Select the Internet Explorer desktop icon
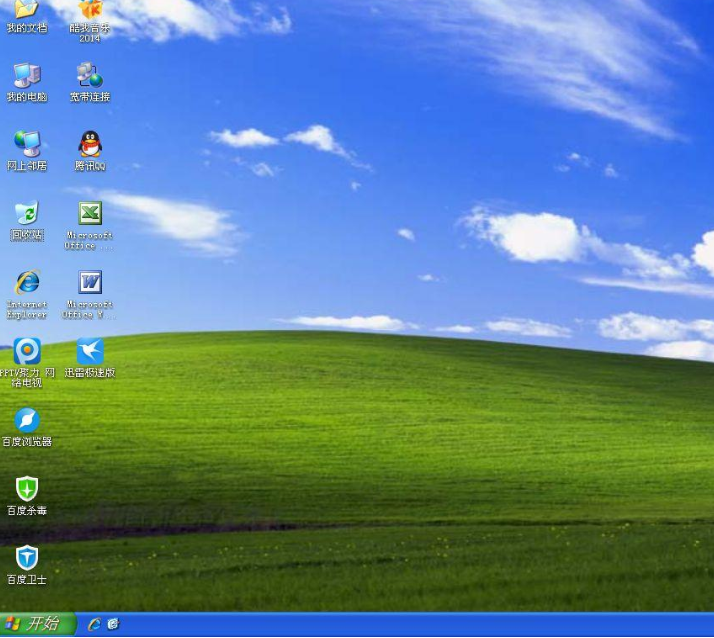This screenshot has width=714, height=638. 26,282
